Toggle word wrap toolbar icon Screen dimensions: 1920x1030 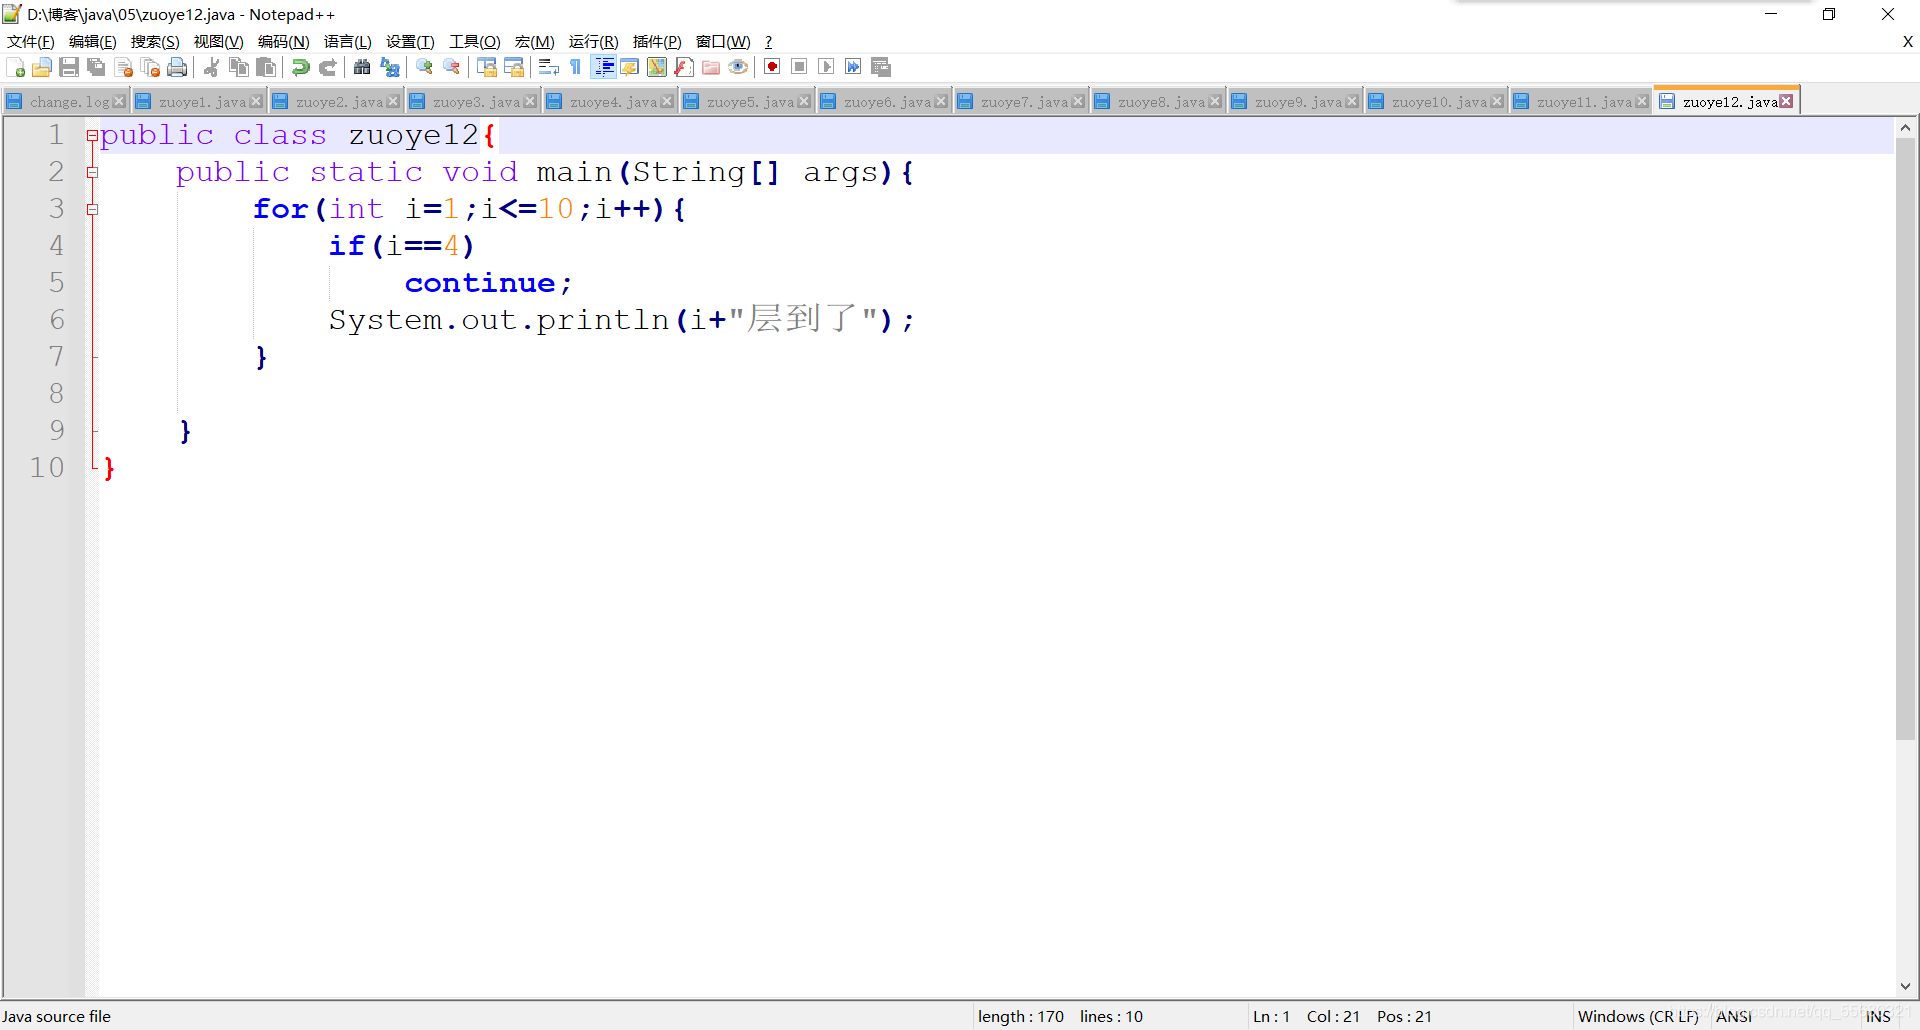pyautogui.click(x=548, y=67)
